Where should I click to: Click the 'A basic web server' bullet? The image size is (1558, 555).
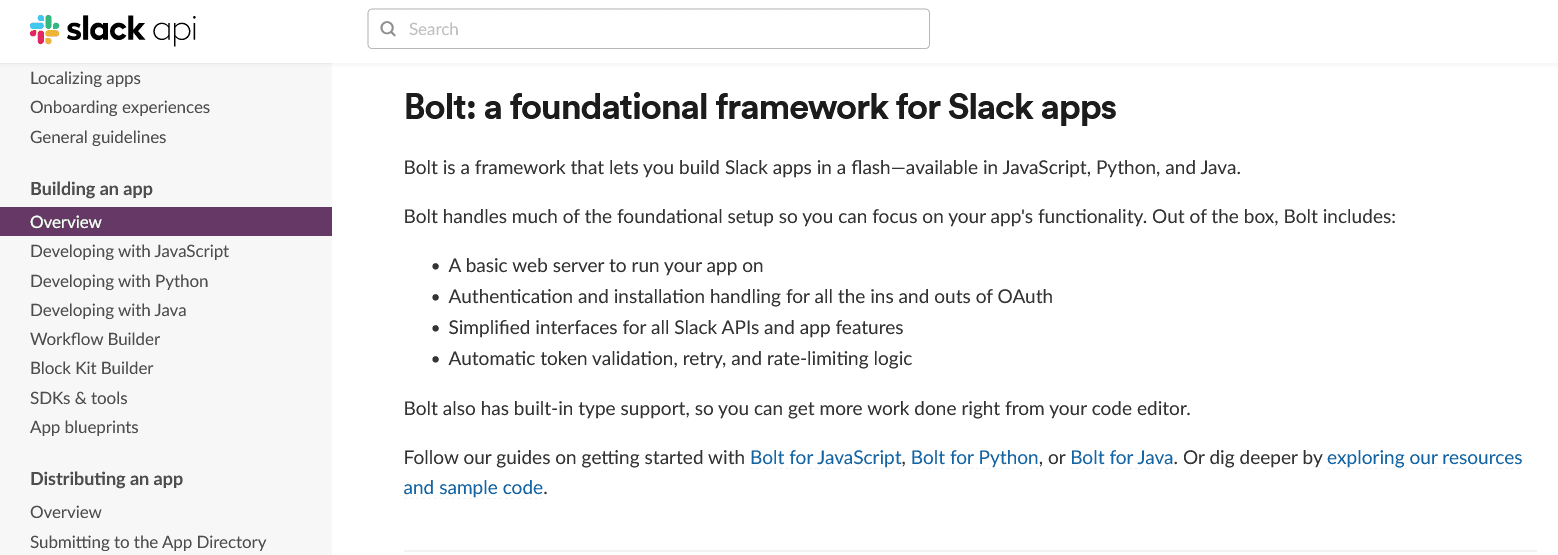pyautogui.click(x=606, y=266)
